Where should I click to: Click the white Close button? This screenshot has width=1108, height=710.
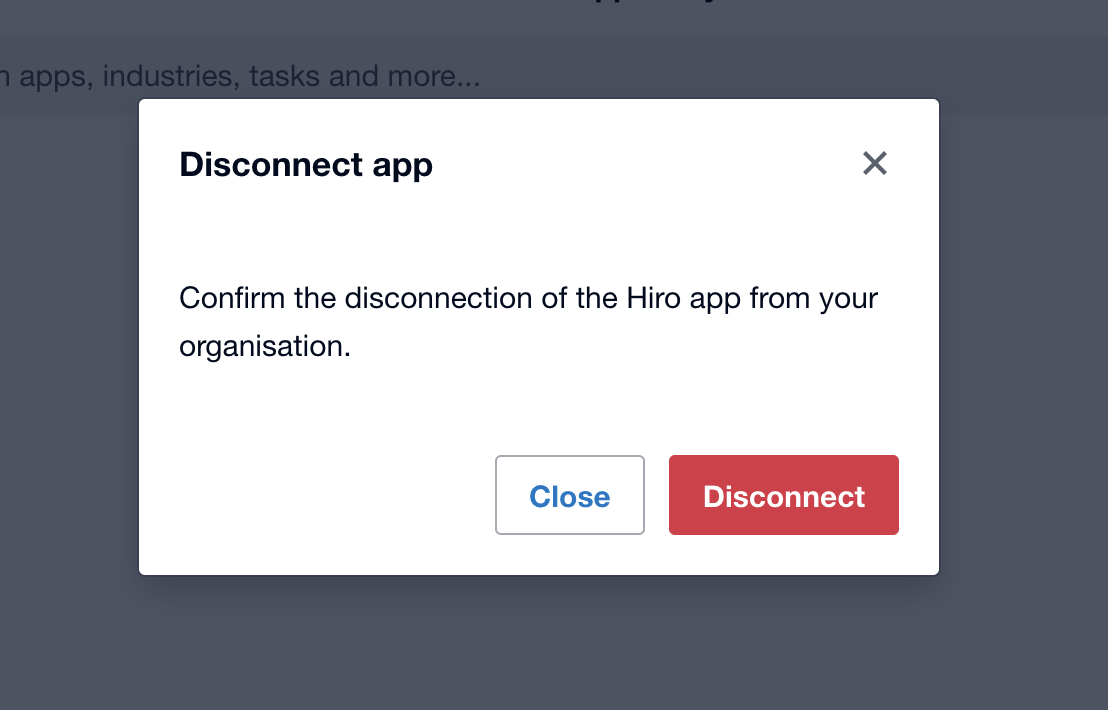click(x=570, y=496)
